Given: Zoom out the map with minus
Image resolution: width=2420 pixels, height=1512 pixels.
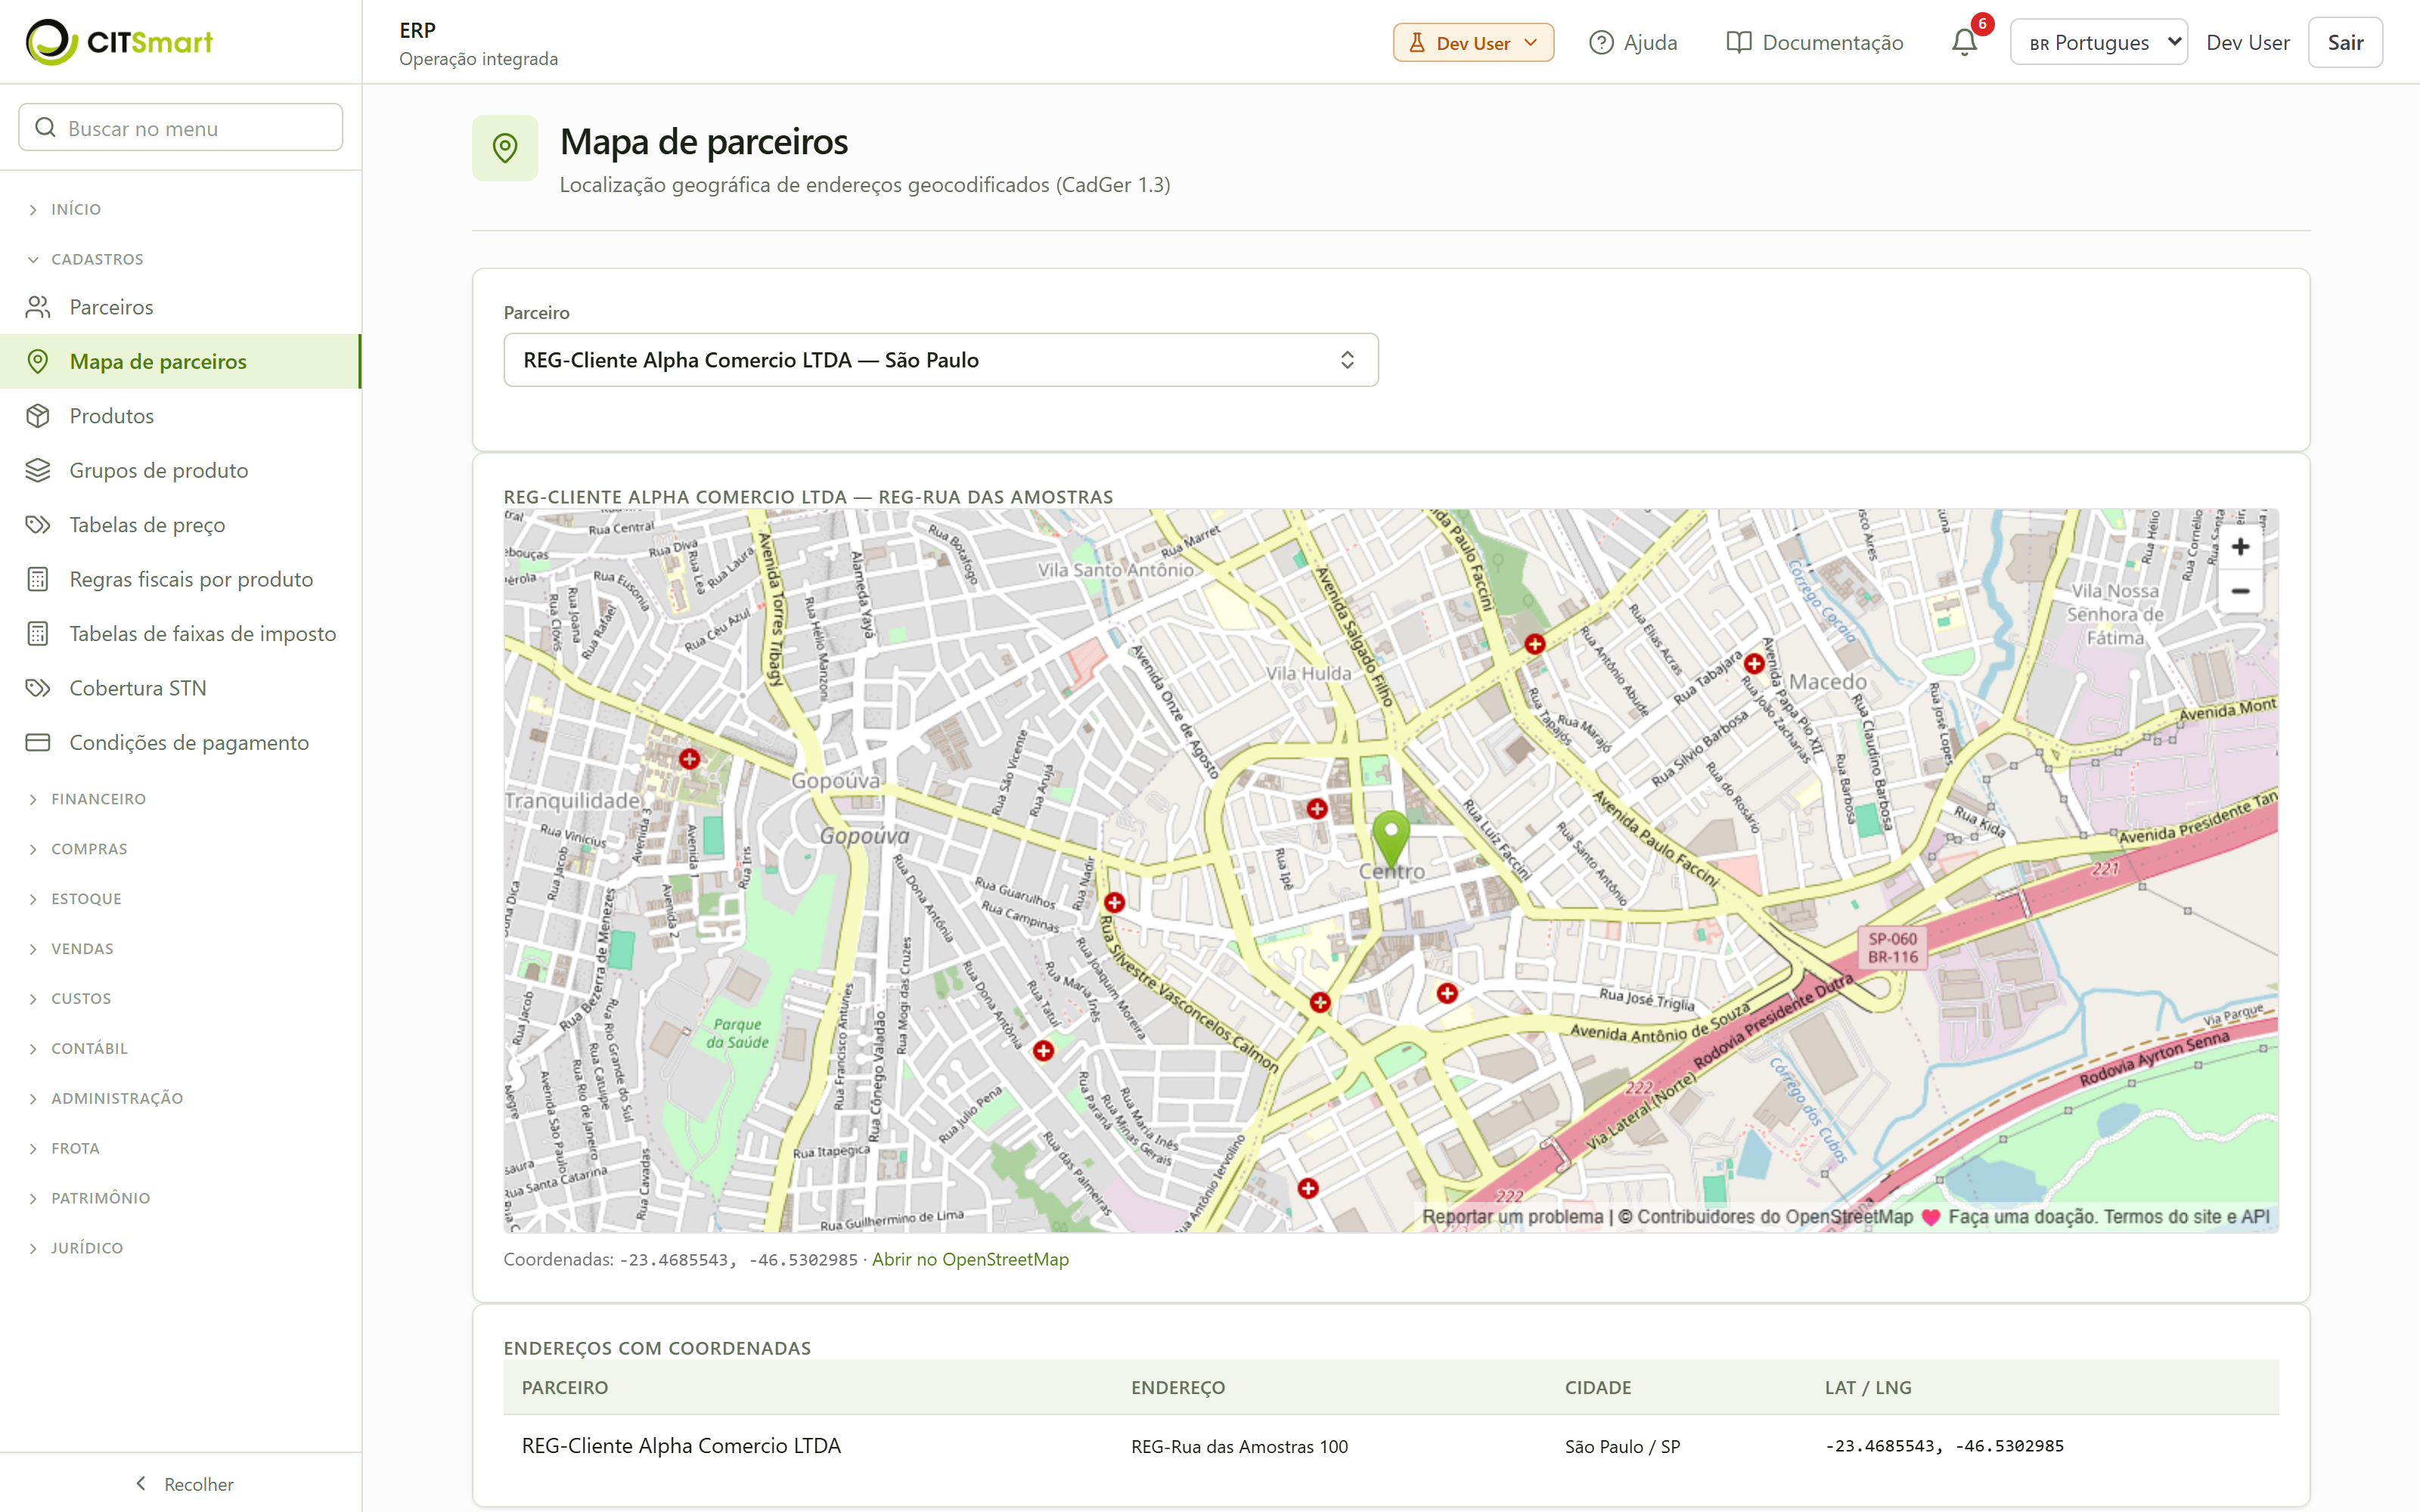Looking at the screenshot, I should (2240, 591).
